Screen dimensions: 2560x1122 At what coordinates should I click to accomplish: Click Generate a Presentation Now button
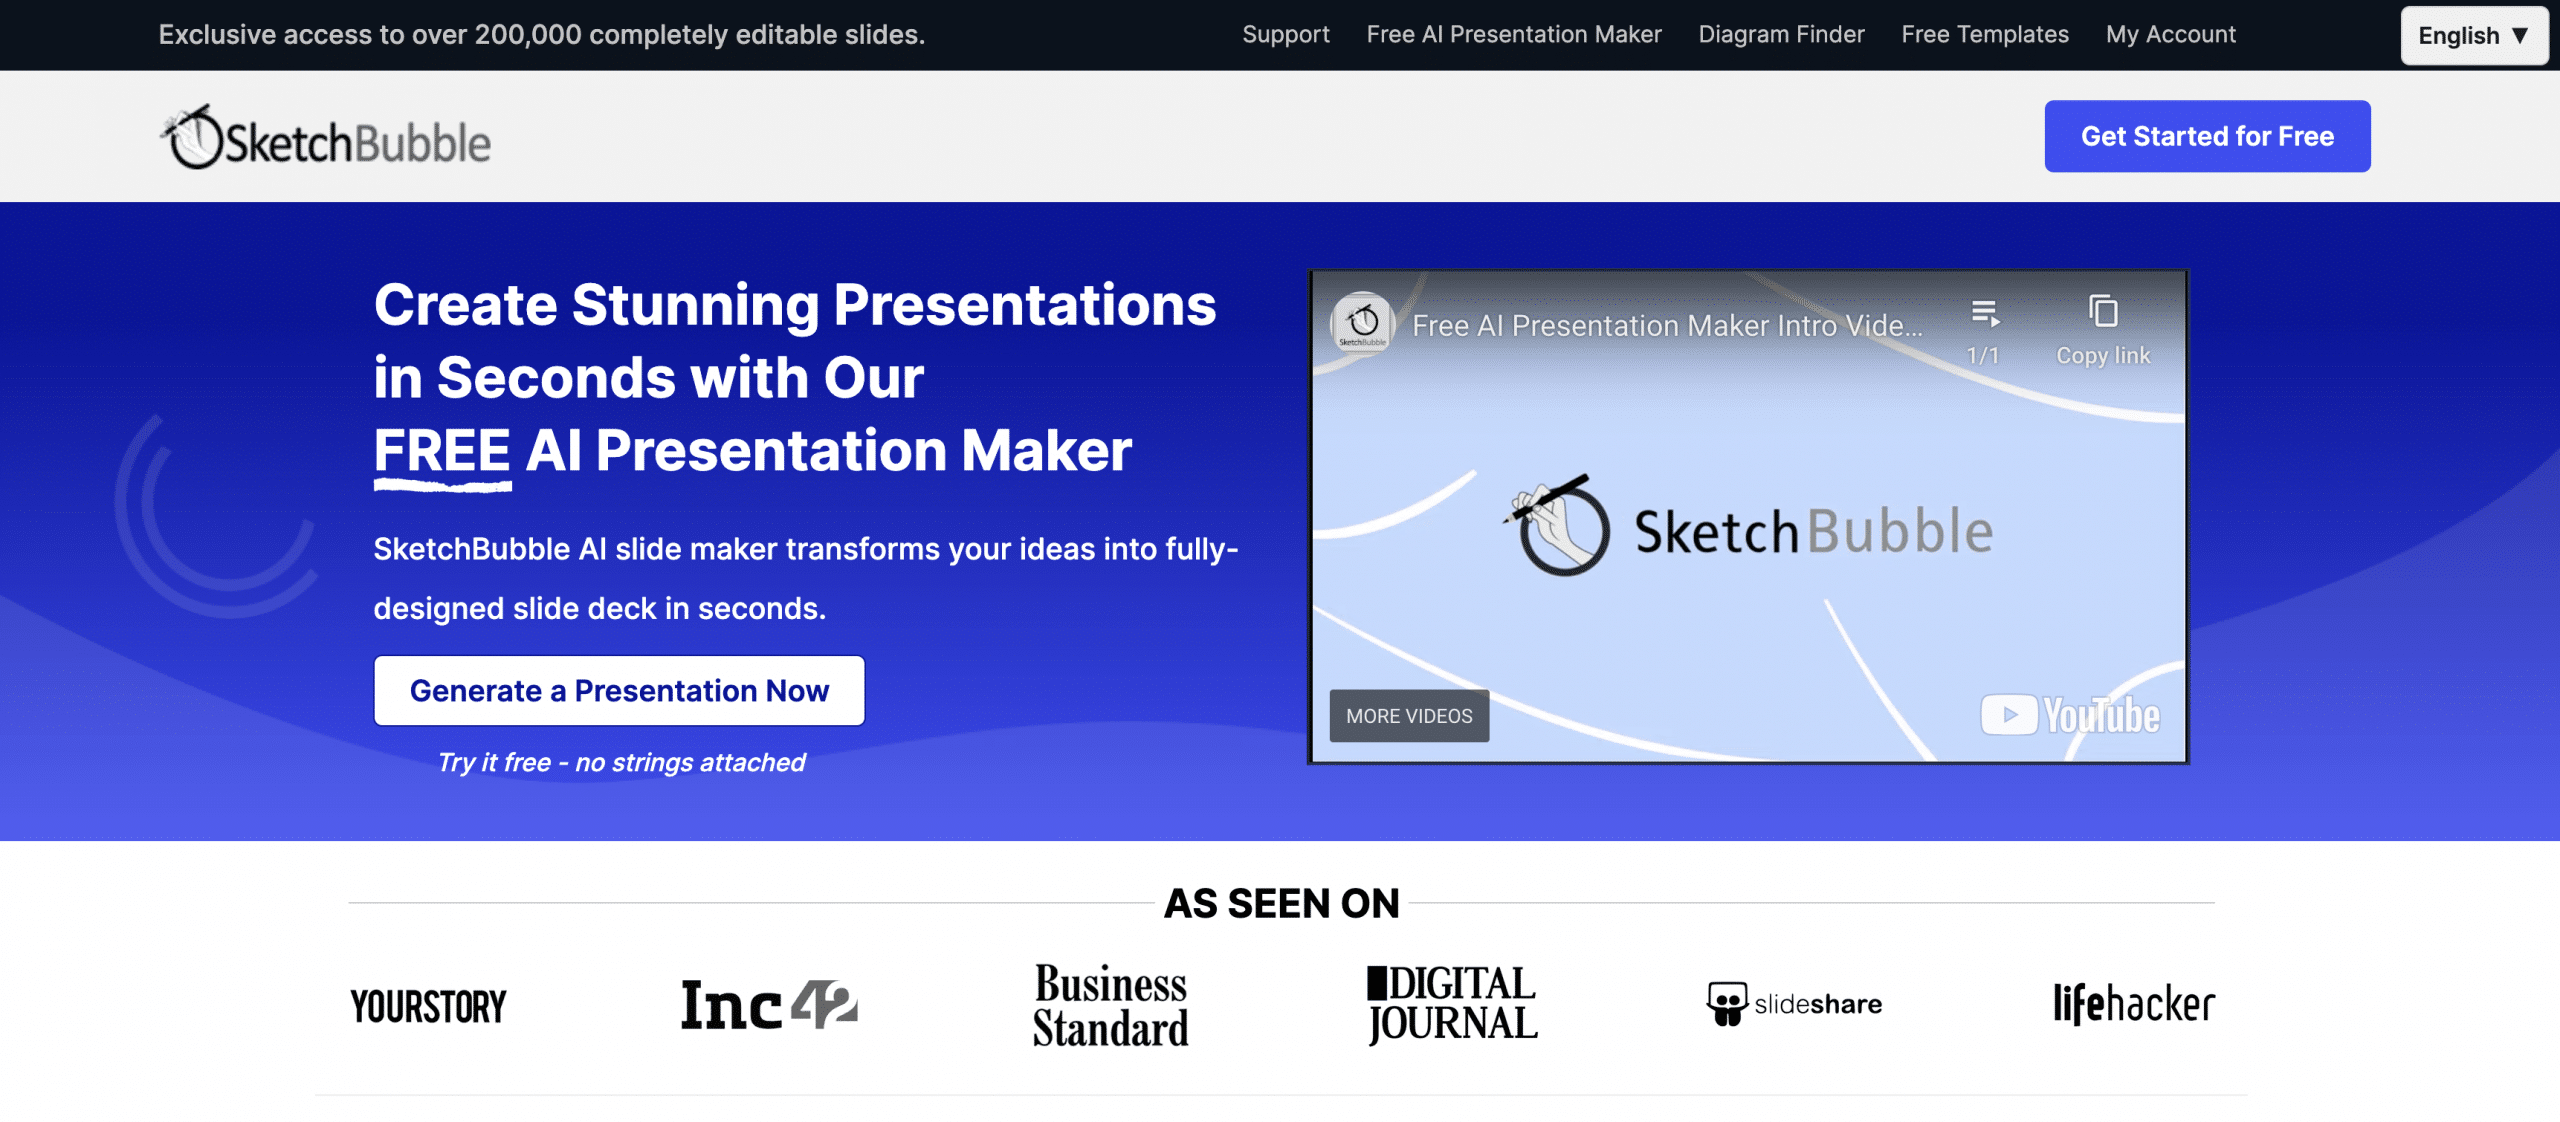pos(619,691)
